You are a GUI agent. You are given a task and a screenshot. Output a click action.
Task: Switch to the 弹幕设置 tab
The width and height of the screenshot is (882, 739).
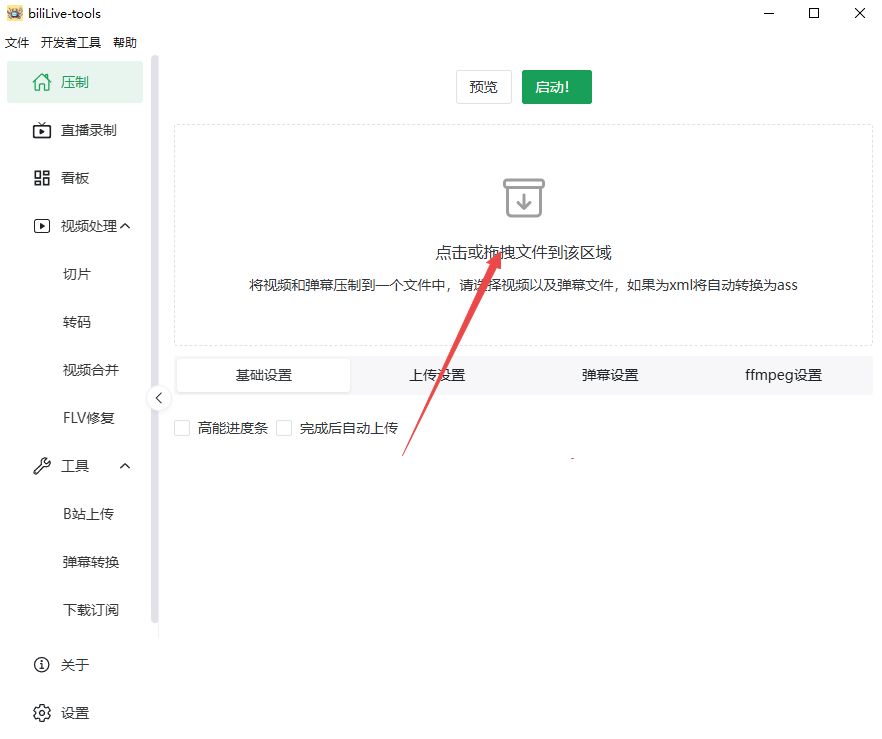(x=610, y=376)
